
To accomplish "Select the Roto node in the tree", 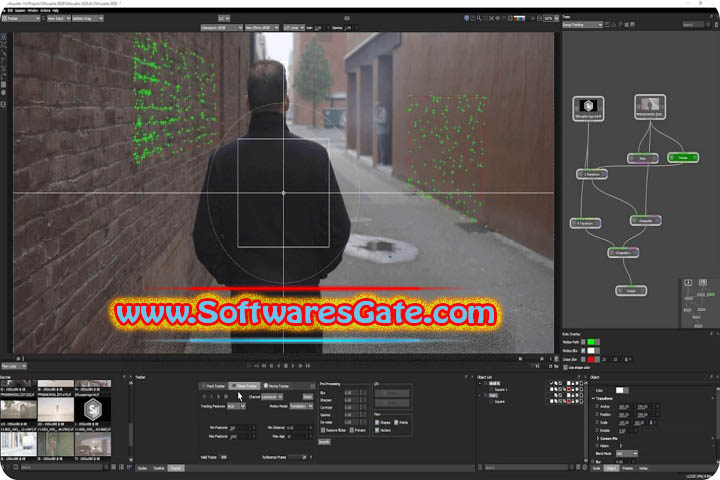I will point(643,158).
